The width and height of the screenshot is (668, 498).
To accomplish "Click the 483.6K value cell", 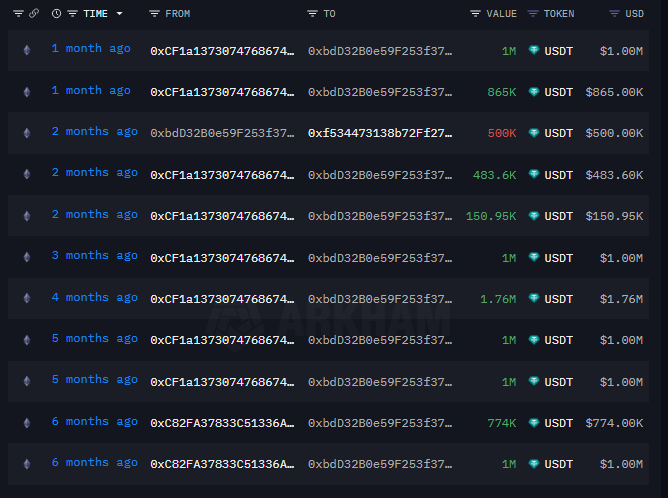I will coord(495,175).
